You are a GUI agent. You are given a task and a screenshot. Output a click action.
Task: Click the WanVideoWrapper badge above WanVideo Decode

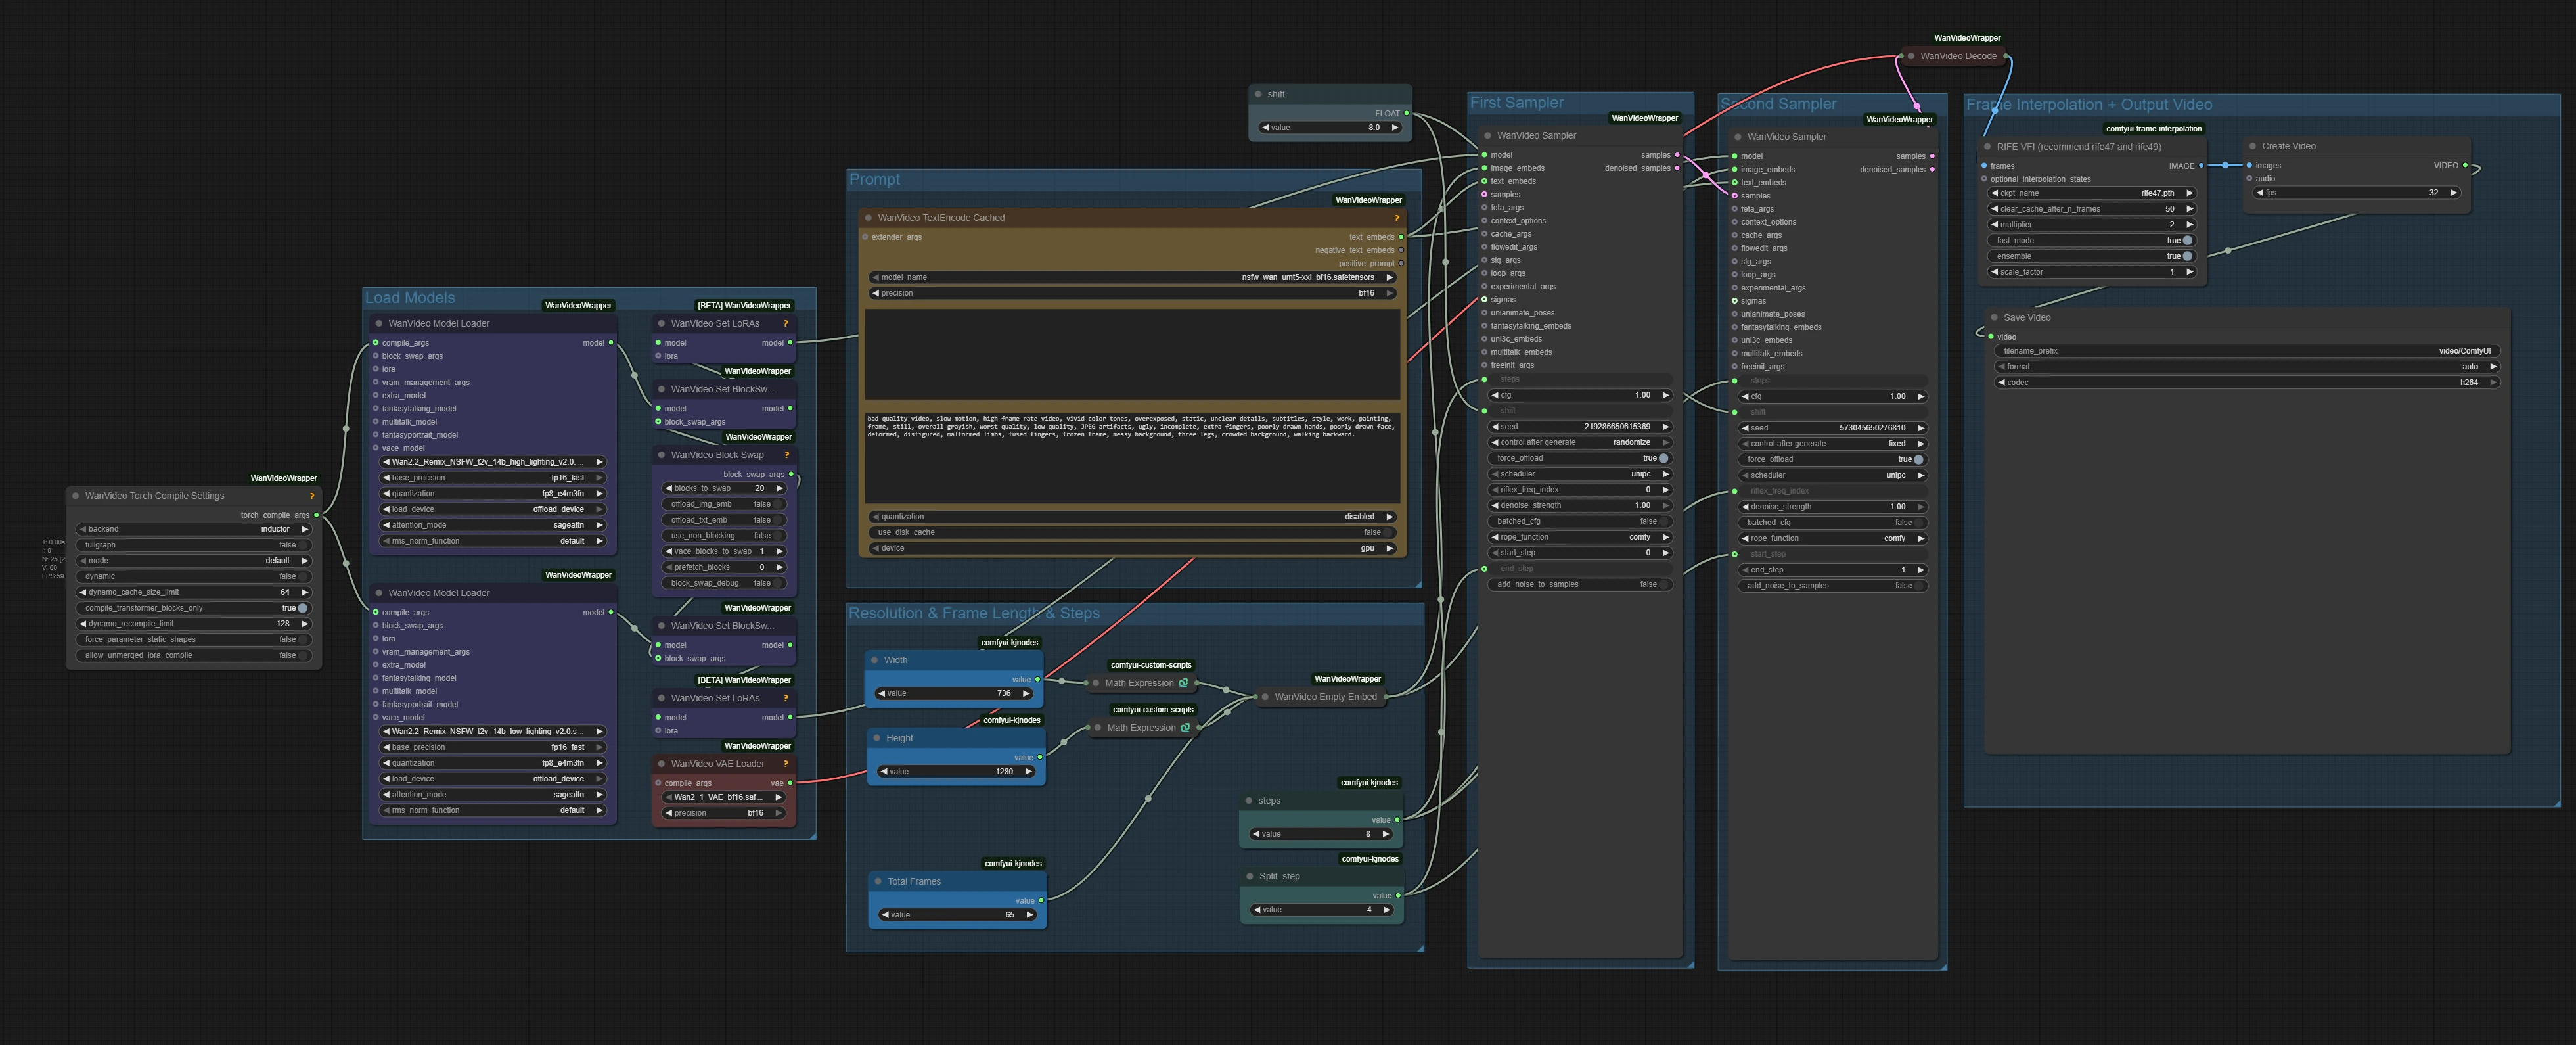pos(1967,38)
